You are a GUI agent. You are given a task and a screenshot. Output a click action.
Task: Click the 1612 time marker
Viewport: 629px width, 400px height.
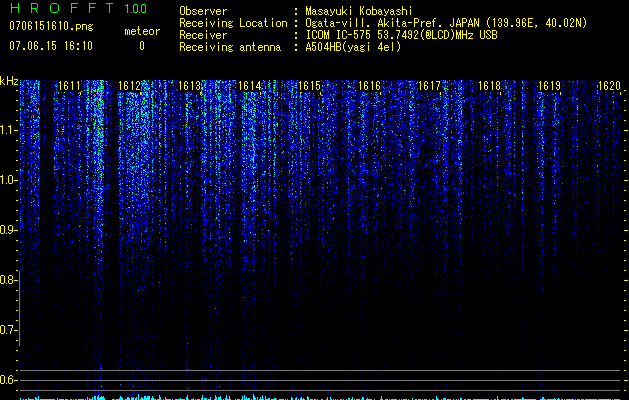130,86
